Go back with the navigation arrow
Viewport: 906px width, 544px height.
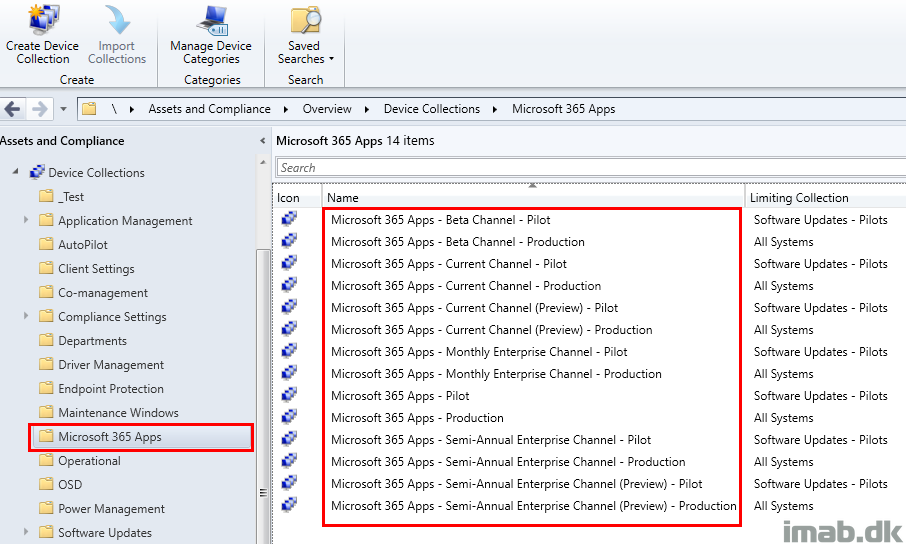click(13, 109)
